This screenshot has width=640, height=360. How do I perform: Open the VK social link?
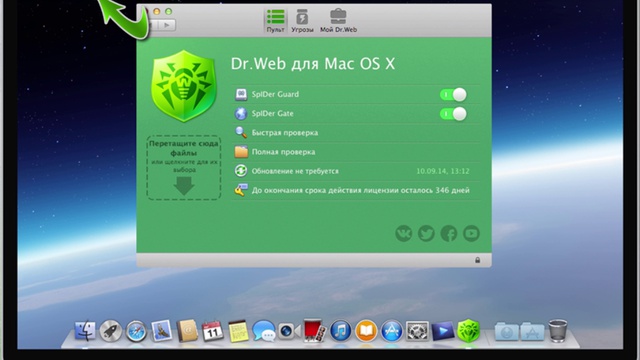click(x=404, y=233)
